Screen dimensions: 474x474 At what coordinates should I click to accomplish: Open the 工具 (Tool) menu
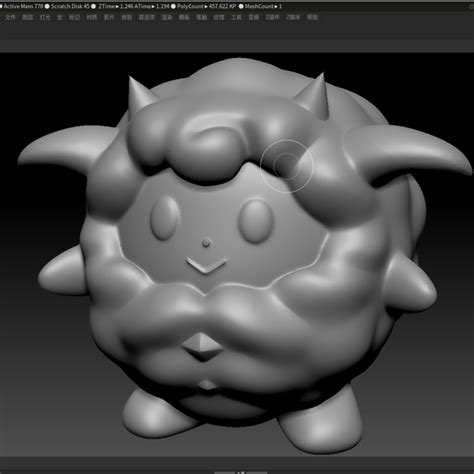pyautogui.click(x=236, y=17)
